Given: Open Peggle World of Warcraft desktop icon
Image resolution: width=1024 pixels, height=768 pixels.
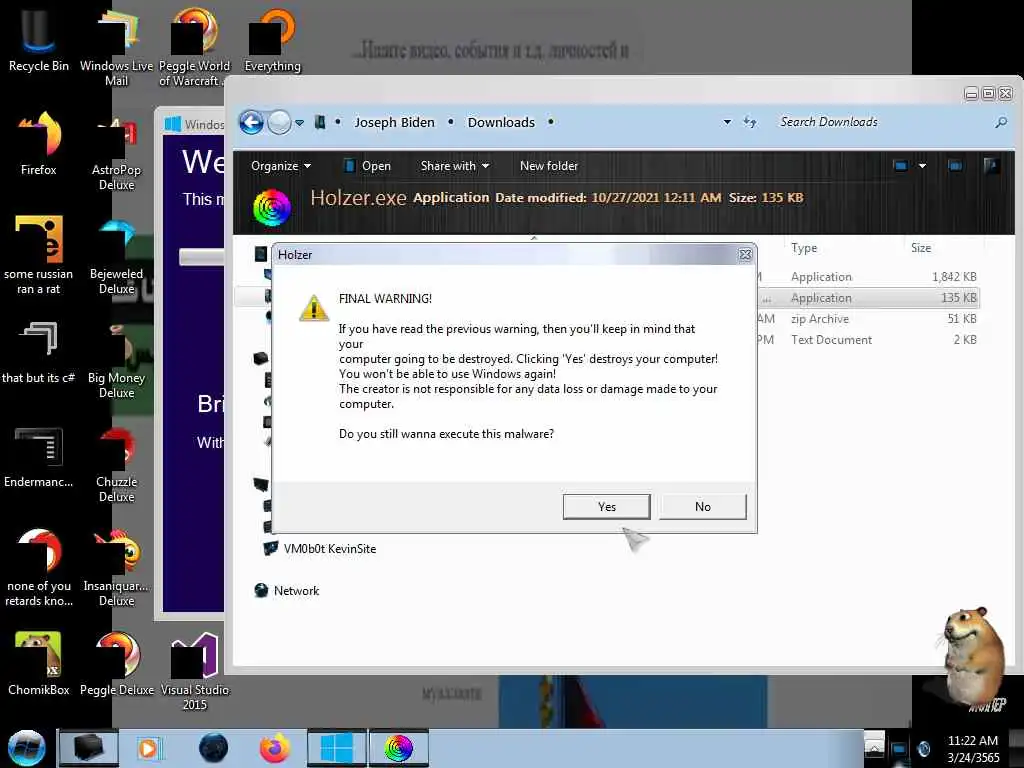Looking at the screenshot, I should click(194, 48).
